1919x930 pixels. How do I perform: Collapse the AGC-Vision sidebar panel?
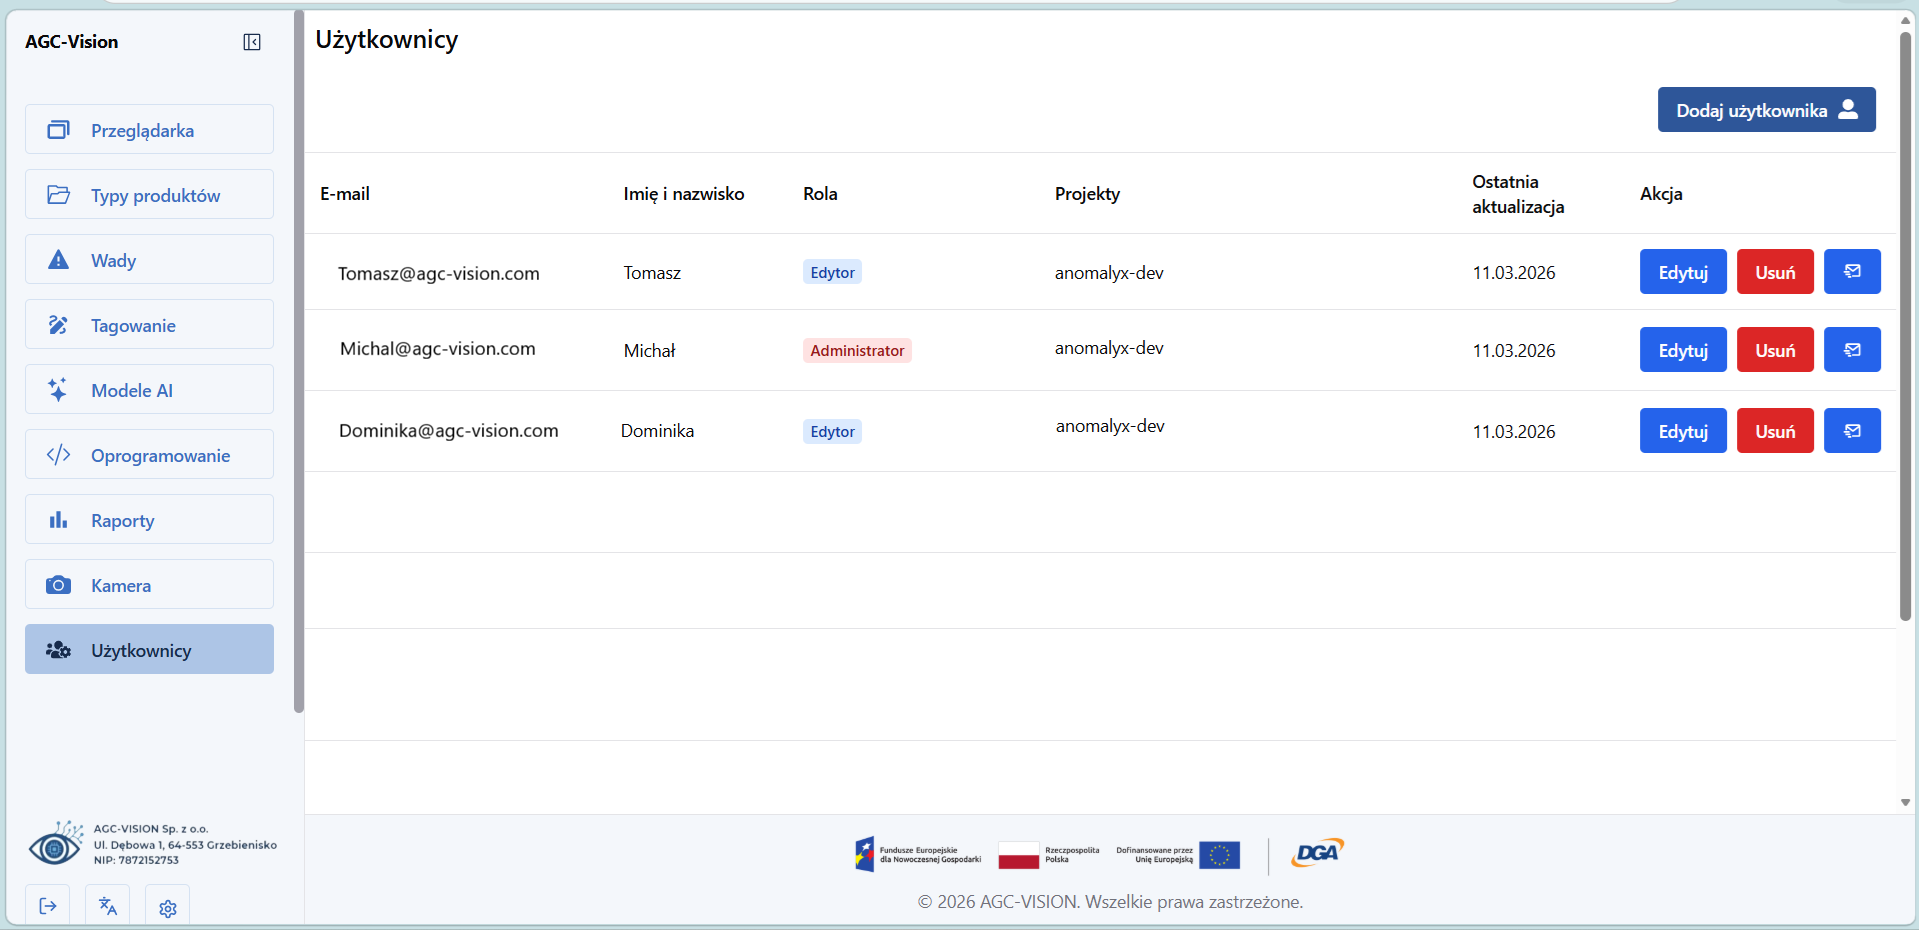point(252,42)
